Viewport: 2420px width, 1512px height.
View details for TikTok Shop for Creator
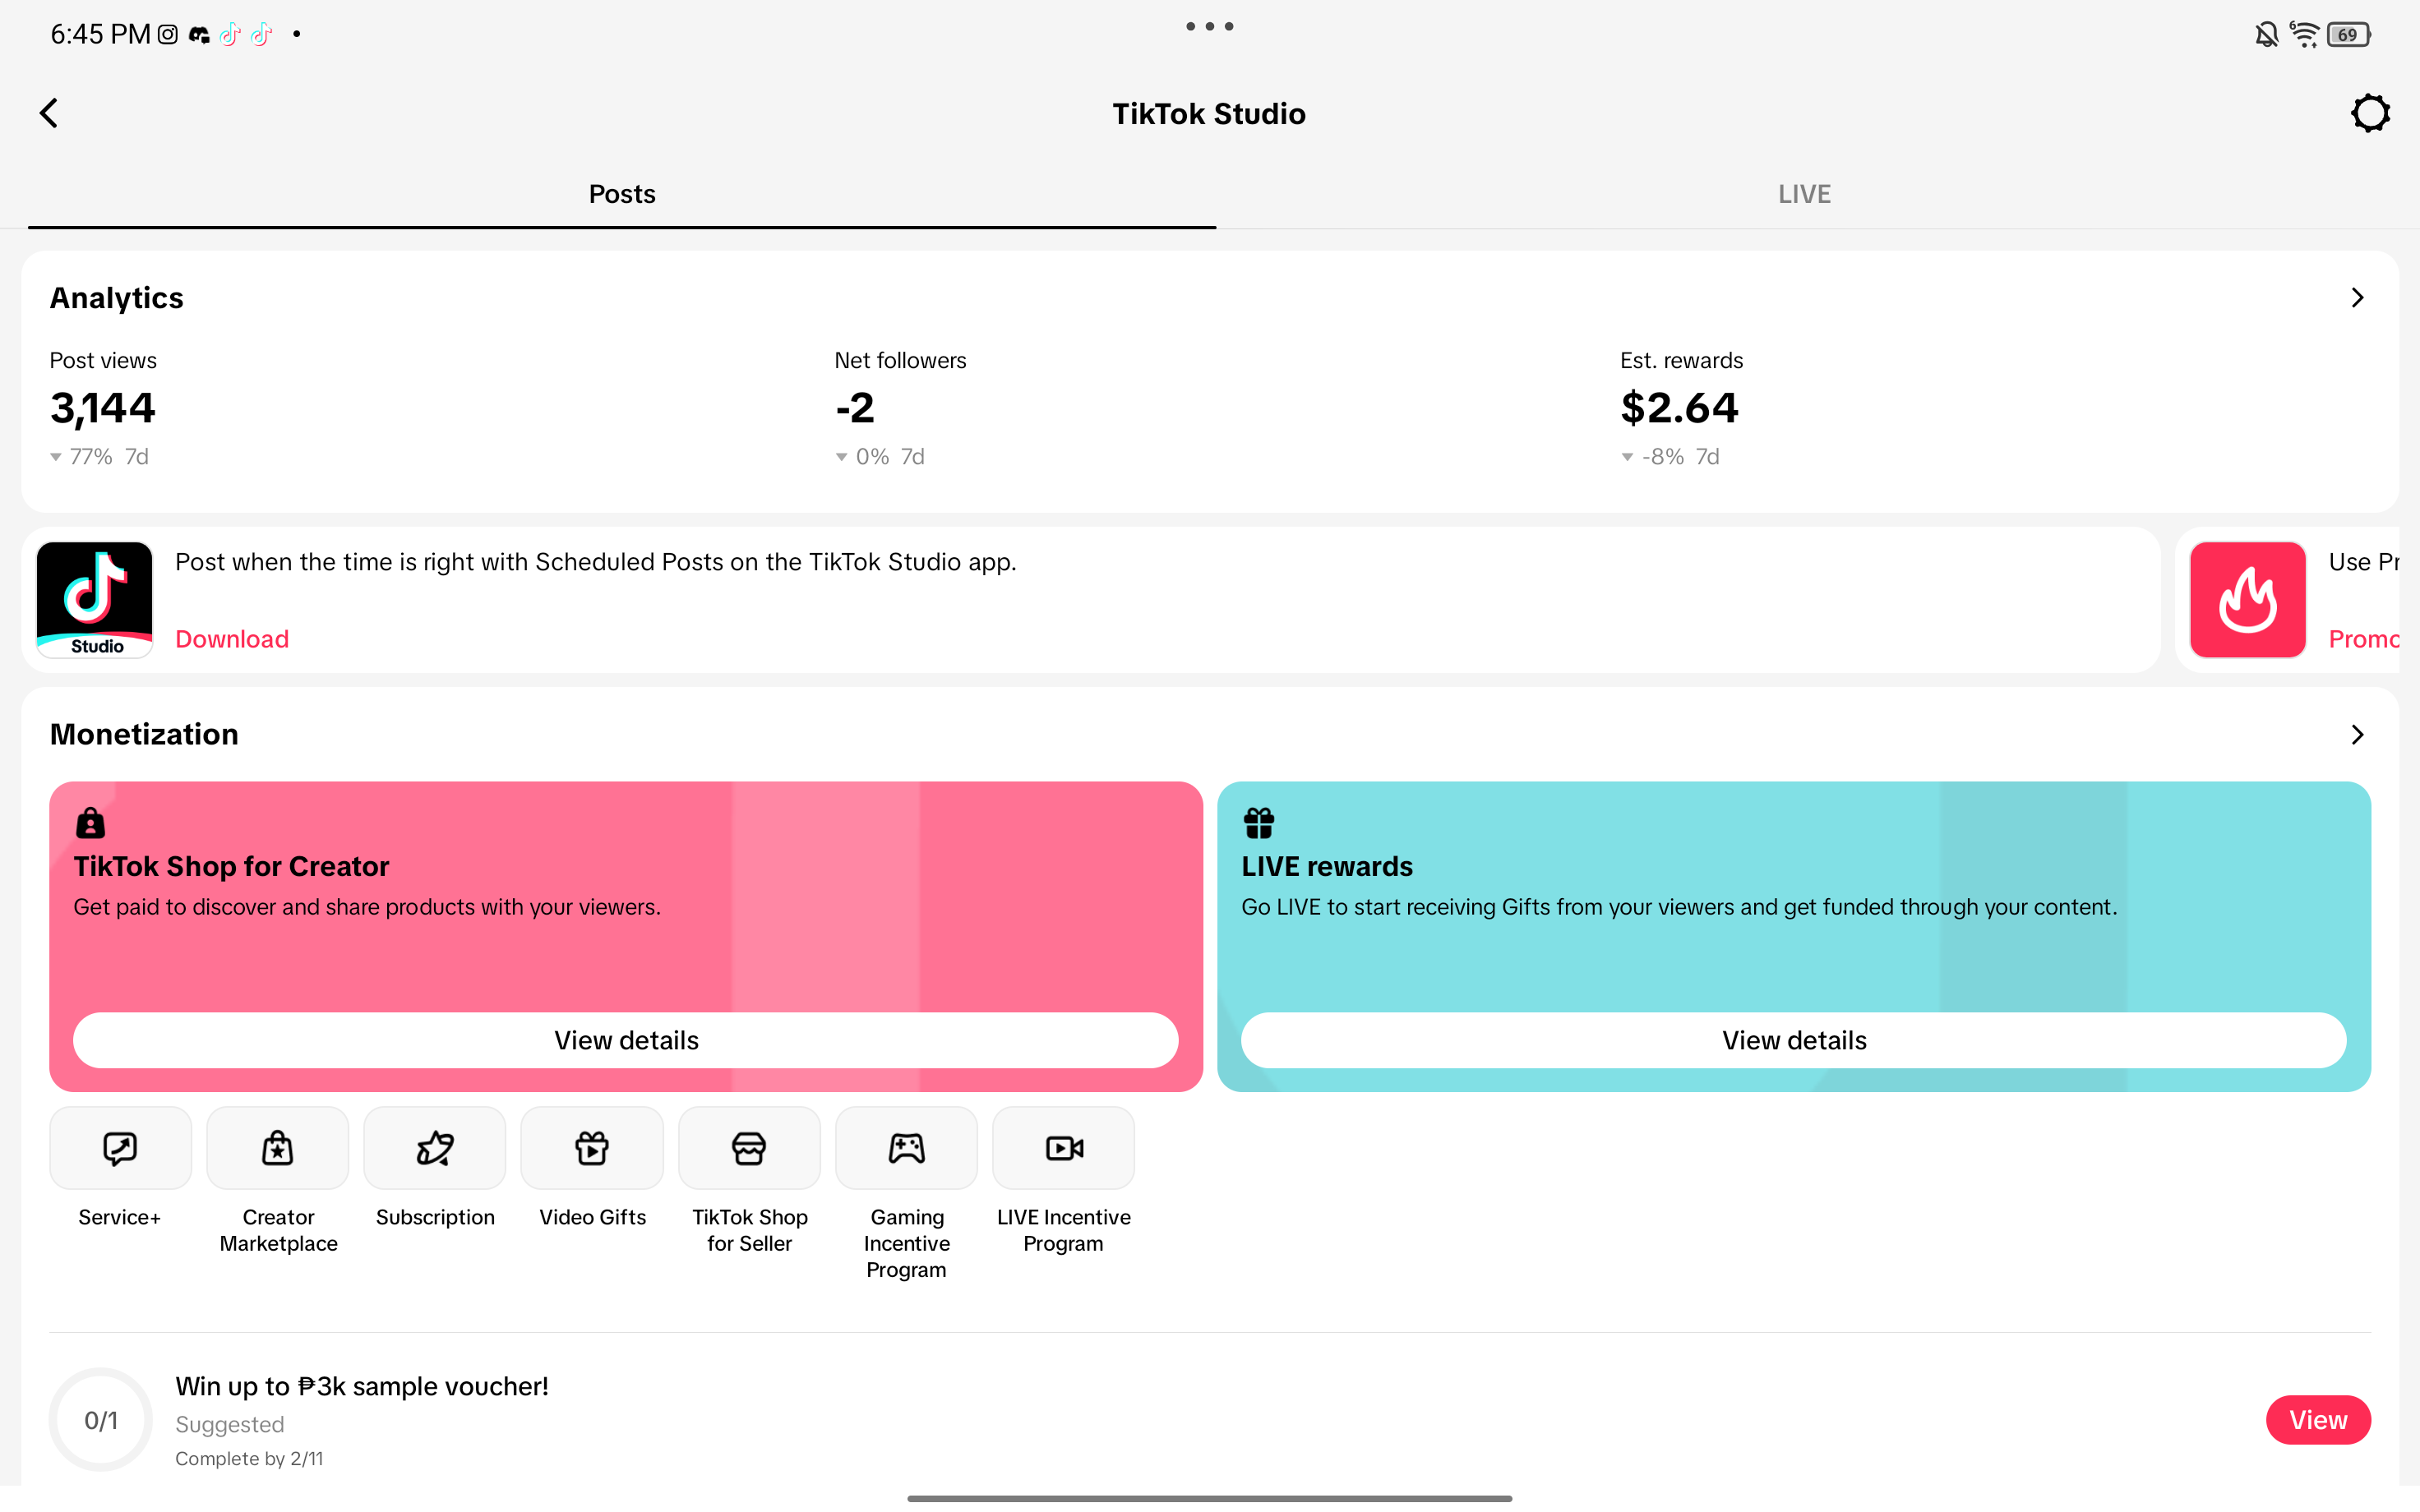point(626,1040)
